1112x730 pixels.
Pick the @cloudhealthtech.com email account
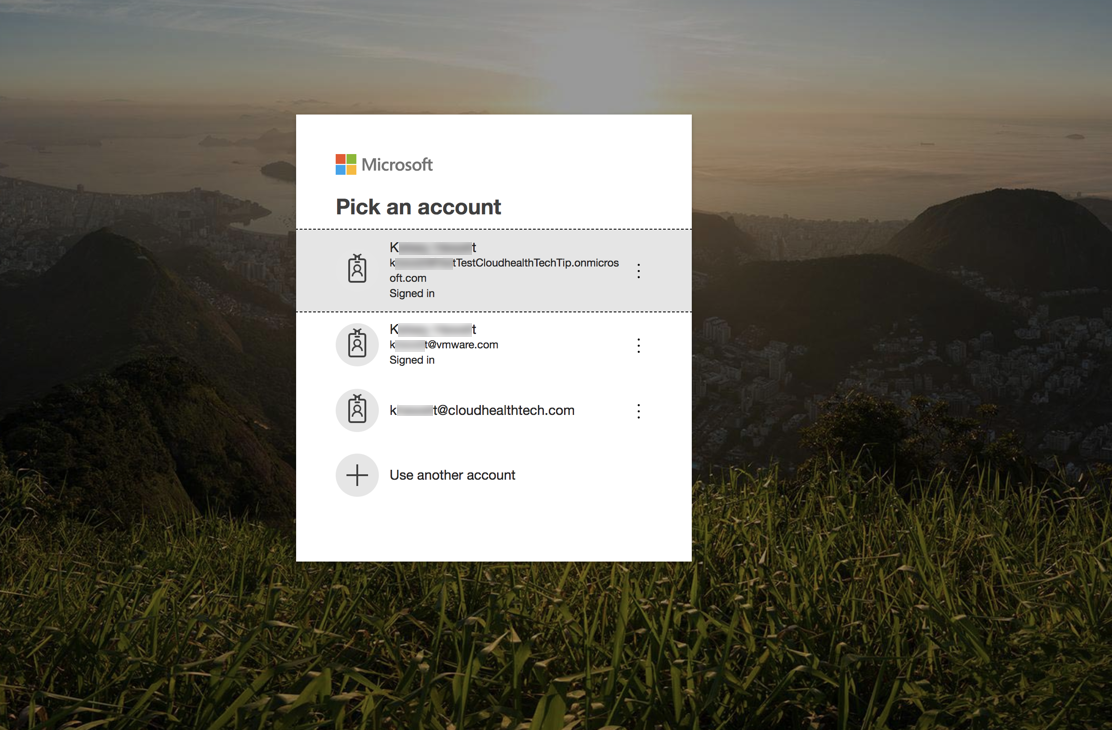[482, 410]
